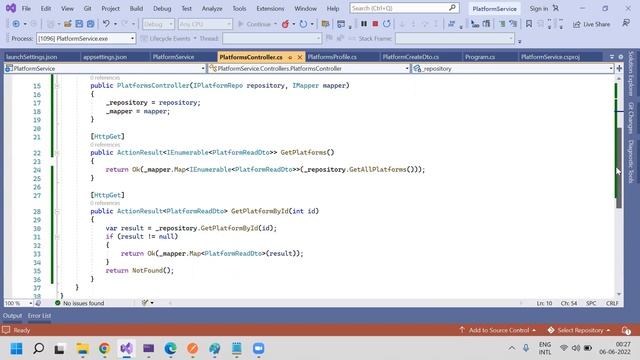Click the Open File folder icon
This screenshot has height=360, width=640.
tap(68, 24)
